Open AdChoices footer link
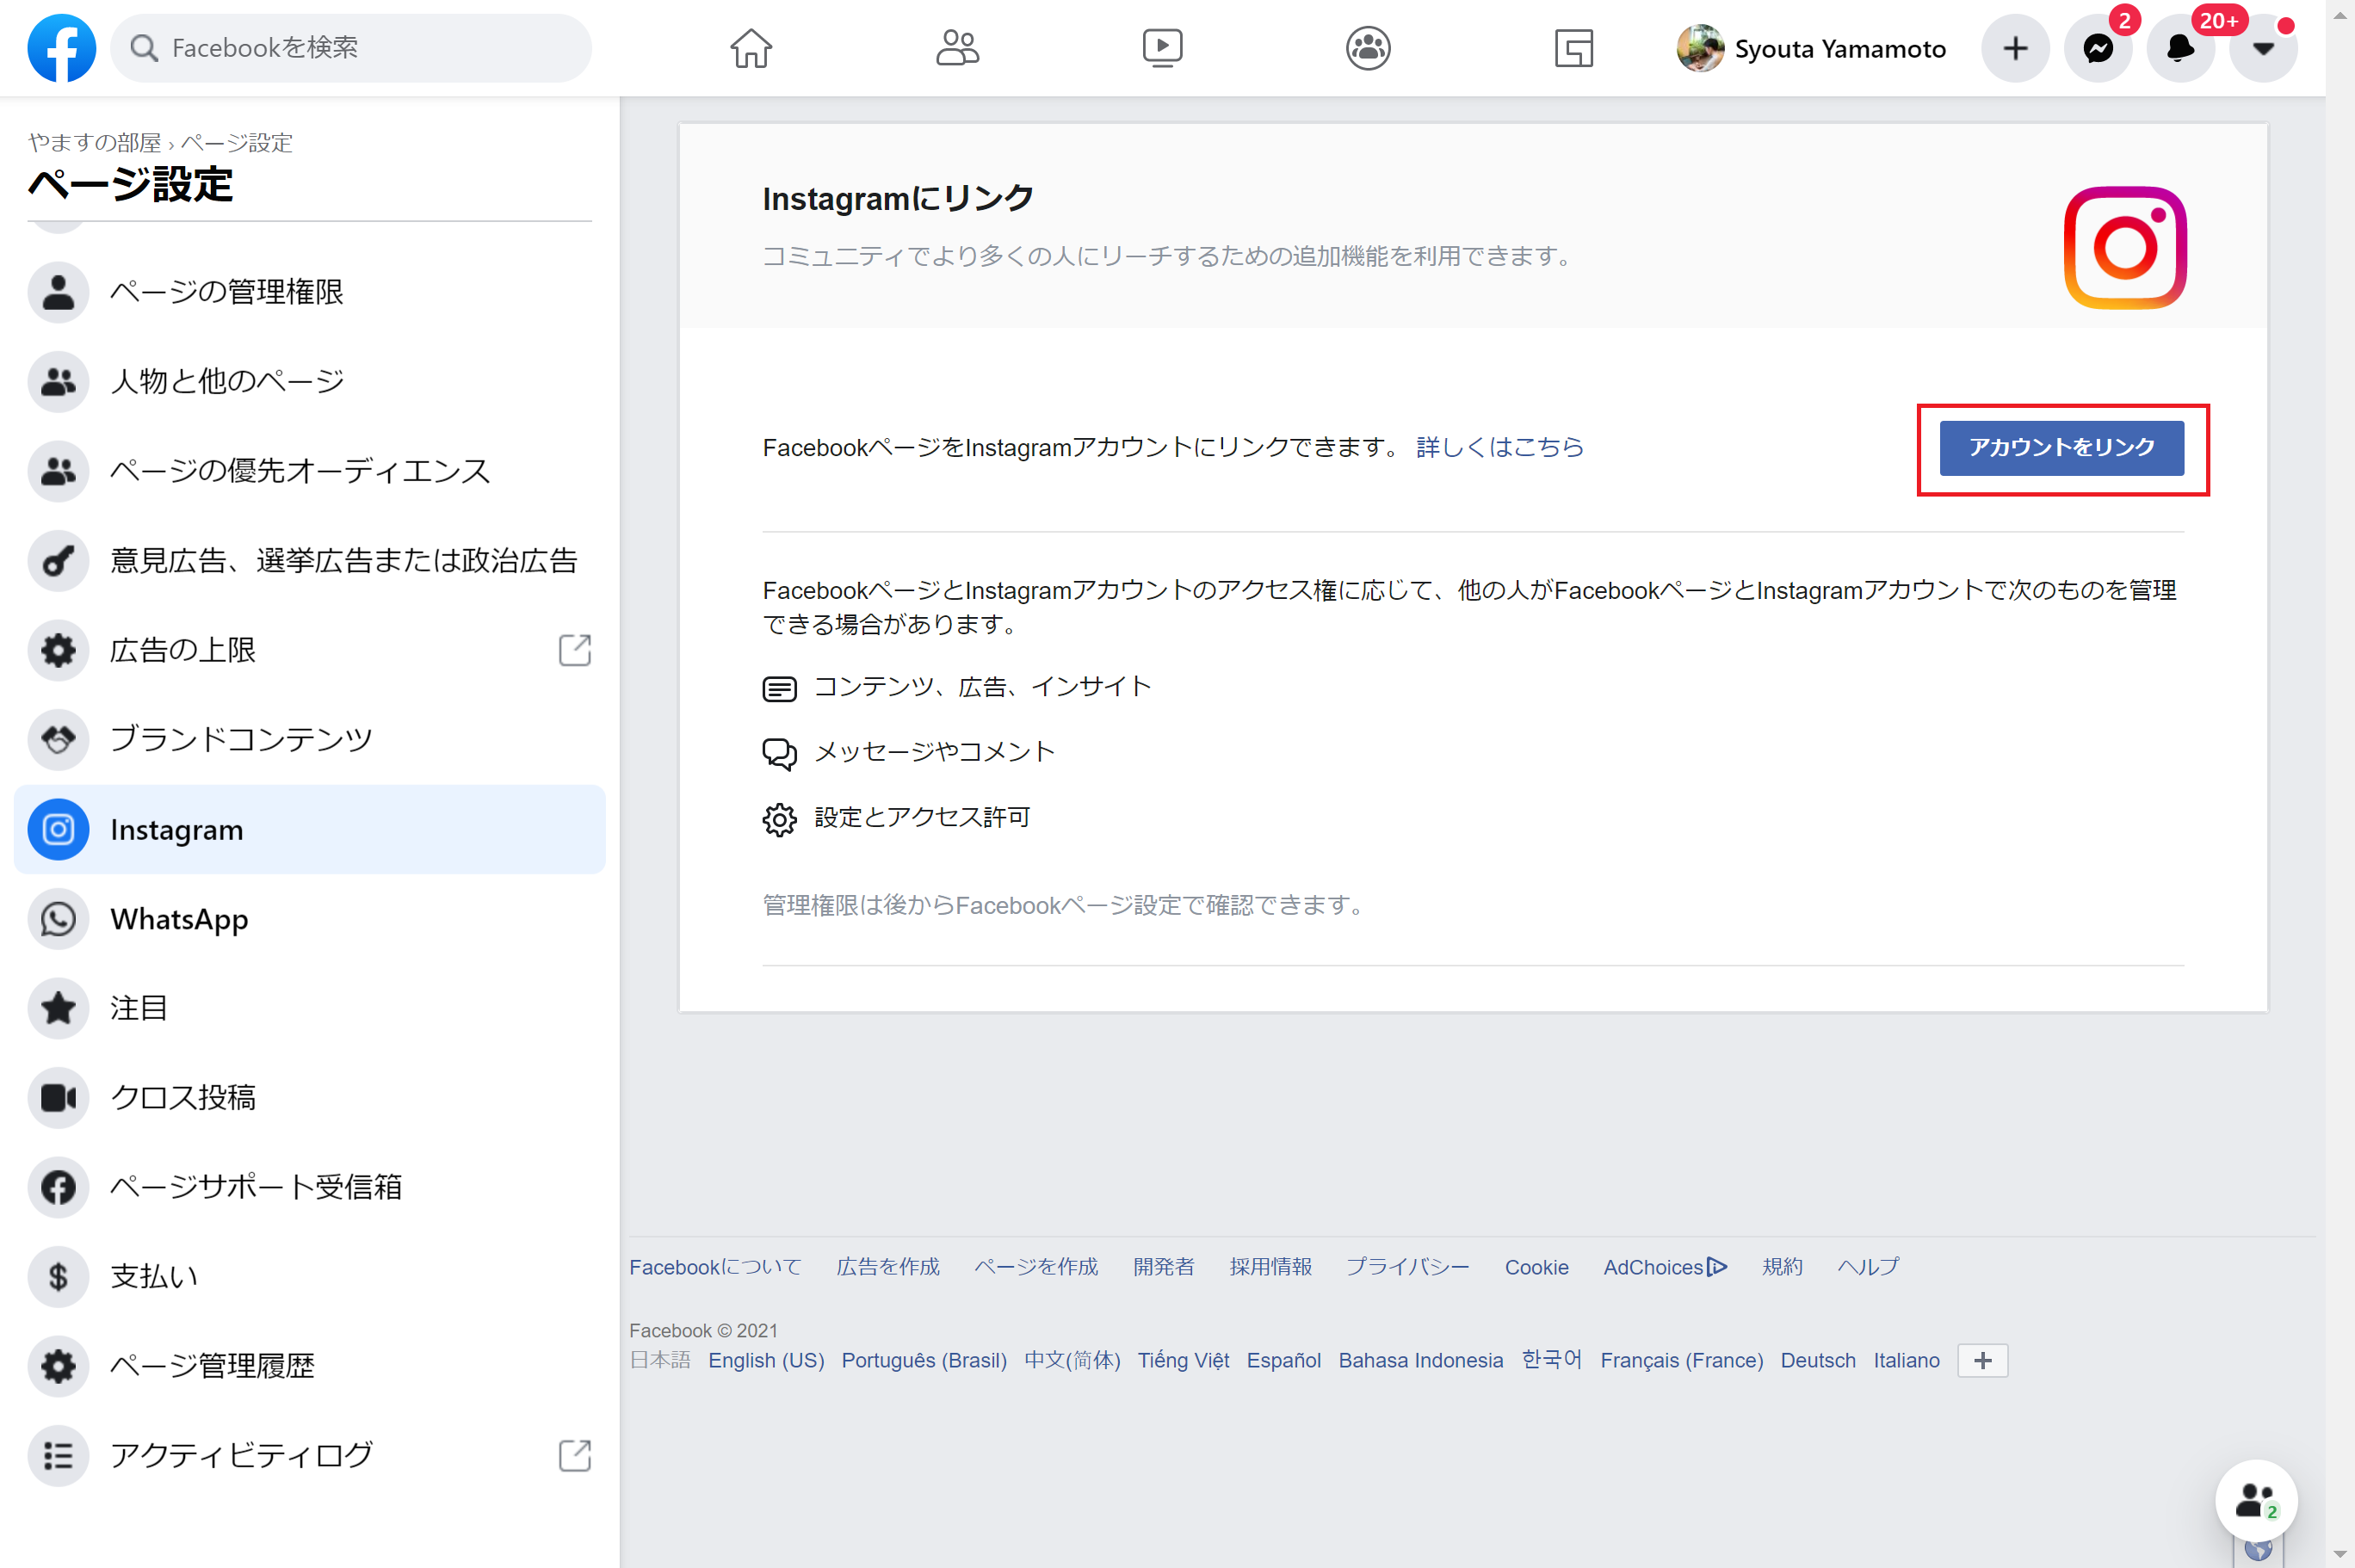2355x1568 pixels. pyautogui.click(x=1665, y=1267)
